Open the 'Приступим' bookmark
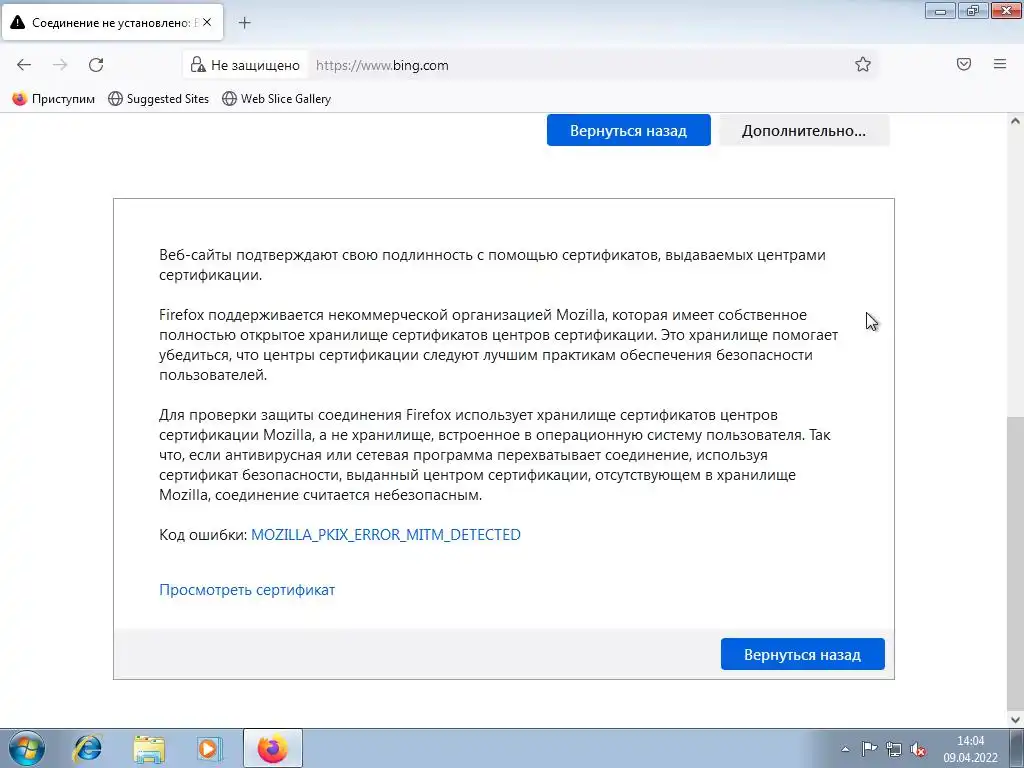Viewport: 1024px width, 768px height. 54,99
